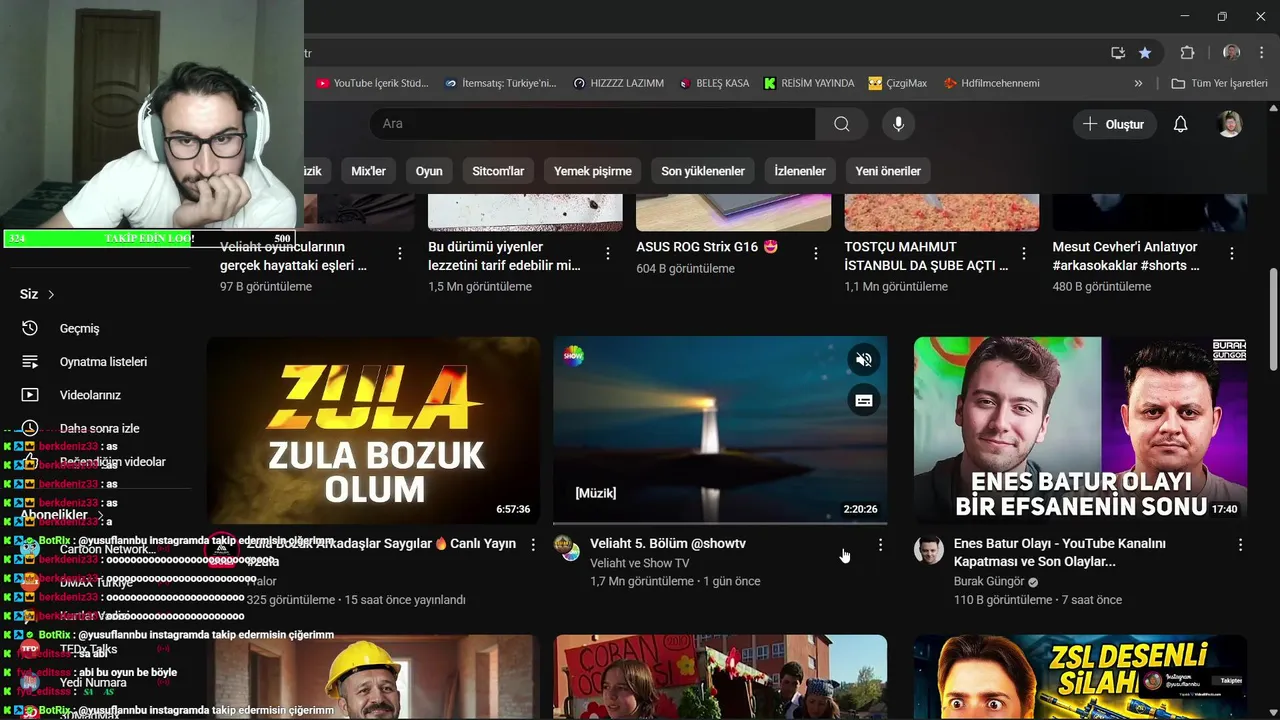Click the TOSTÇU MAHMUT İSTANBUL DA ŞUBE title
Image resolution: width=1280 pixels, height=720 pixels.
coord(926,256)
